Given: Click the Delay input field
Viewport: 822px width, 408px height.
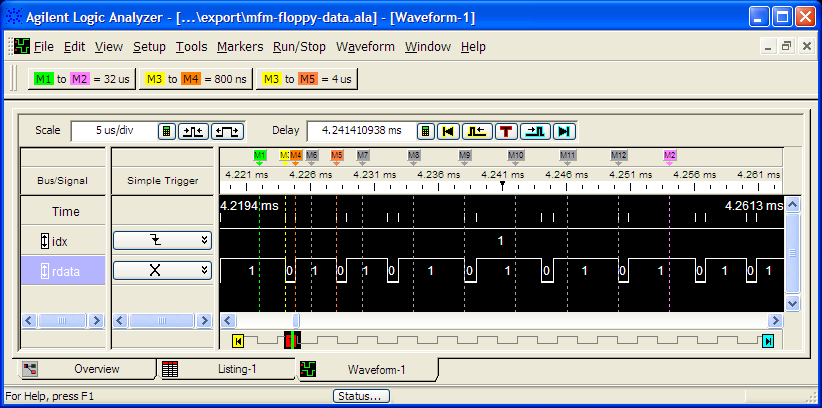Looking at the screenshot, I should point(361,131).
